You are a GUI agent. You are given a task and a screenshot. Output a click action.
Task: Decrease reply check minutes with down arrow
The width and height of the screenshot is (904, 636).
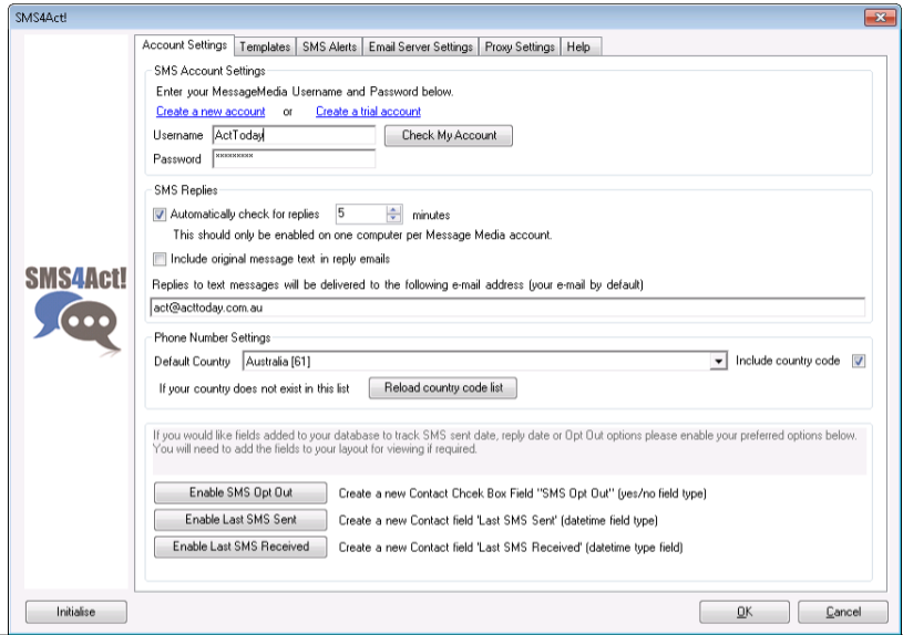tap(394, 219)
